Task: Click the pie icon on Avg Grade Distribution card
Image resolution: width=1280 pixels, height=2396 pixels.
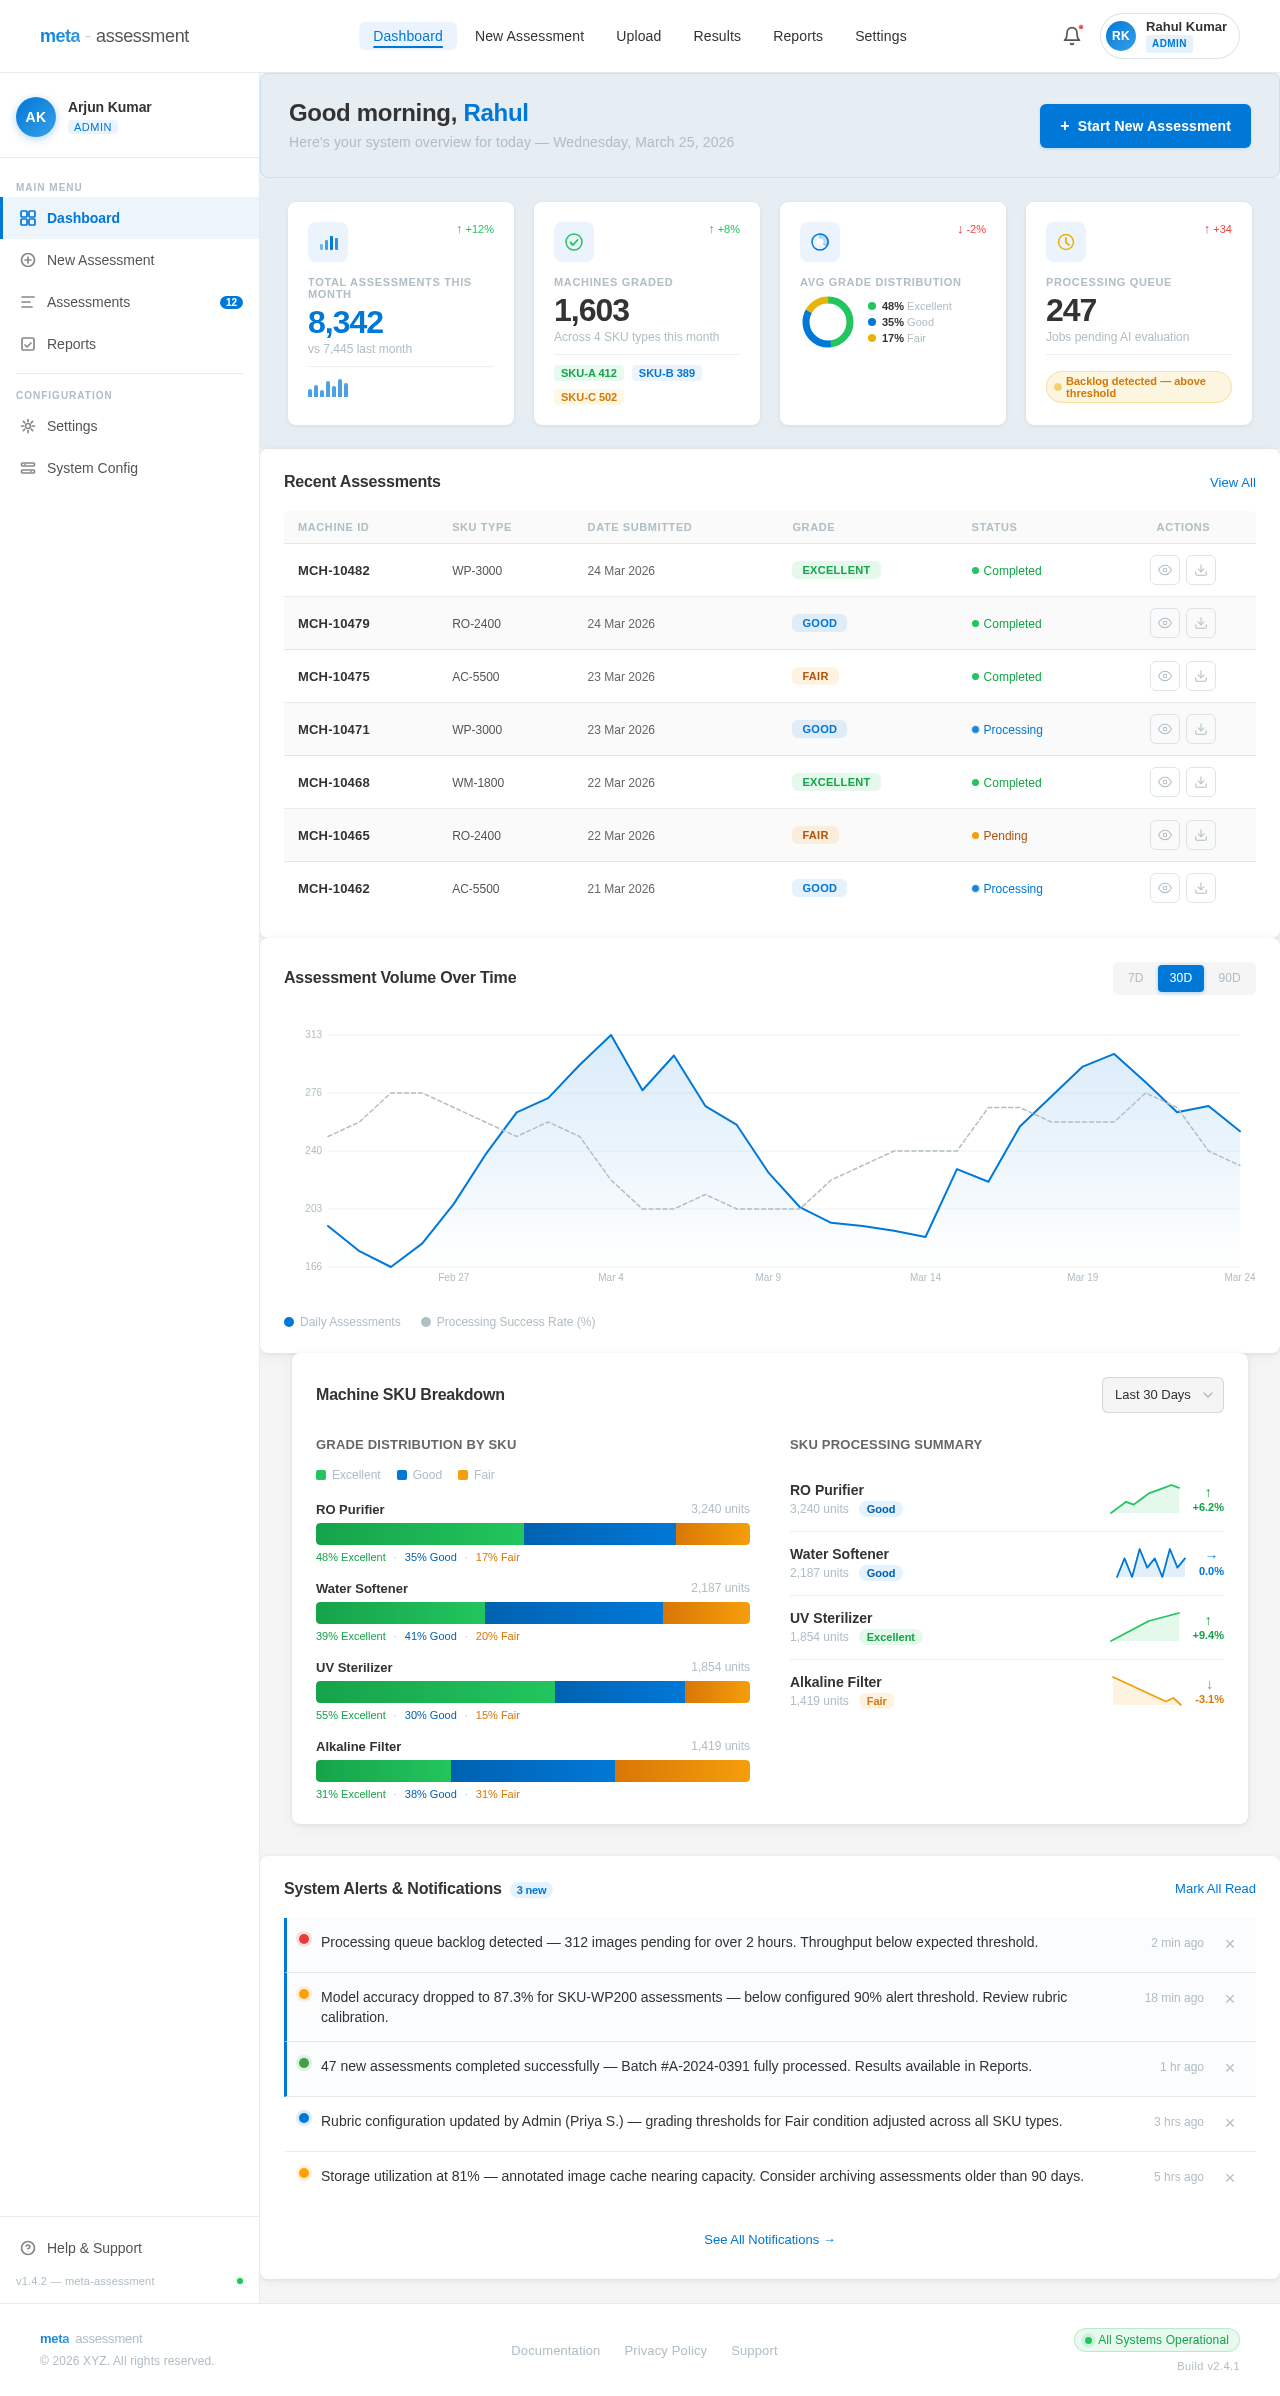Action: pos(820,242)
